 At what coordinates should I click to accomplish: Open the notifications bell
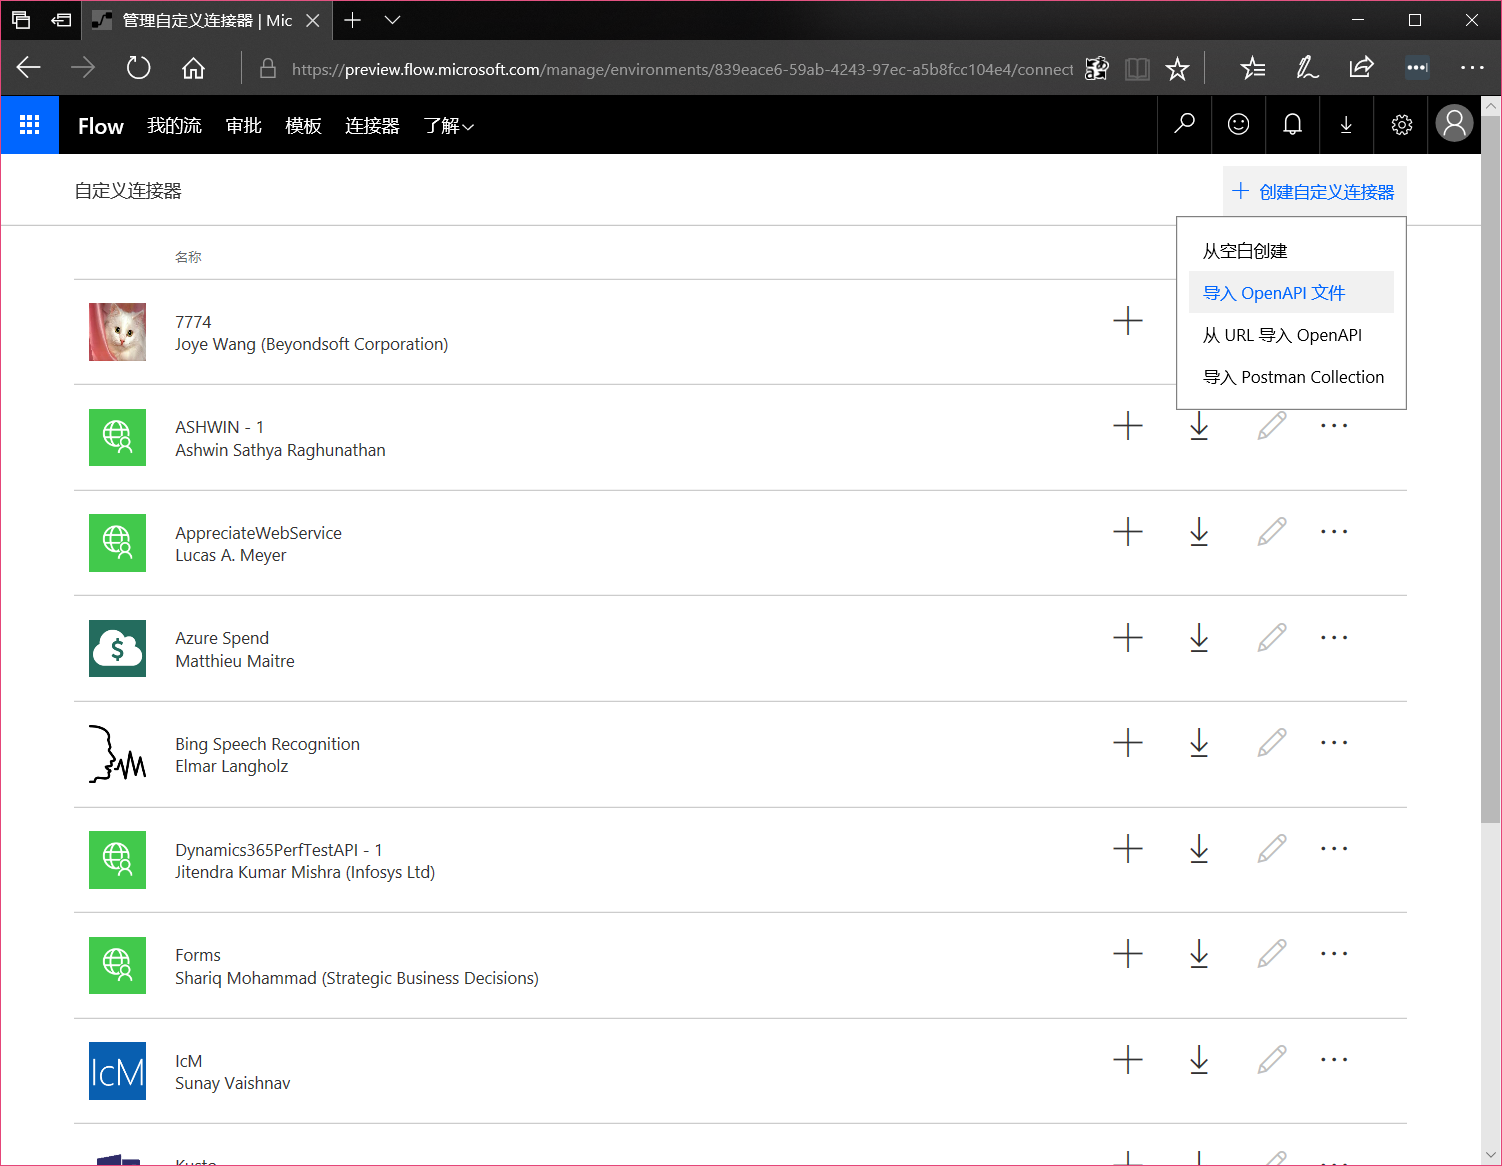1292,124
